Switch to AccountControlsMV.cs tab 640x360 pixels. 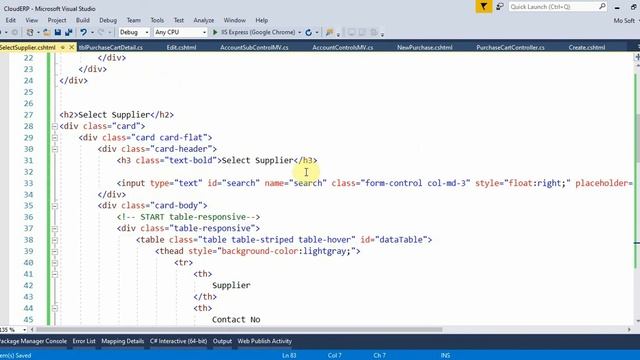pyautogui.click(x=342, y=47)
